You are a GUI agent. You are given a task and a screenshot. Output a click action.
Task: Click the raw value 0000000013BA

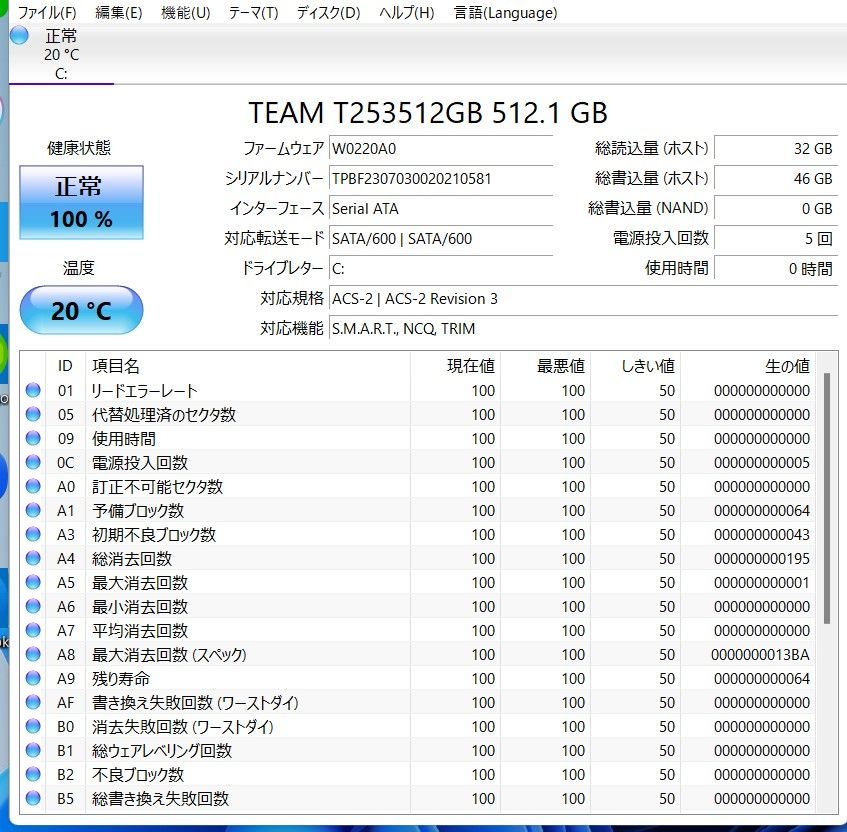pos(761,655)
